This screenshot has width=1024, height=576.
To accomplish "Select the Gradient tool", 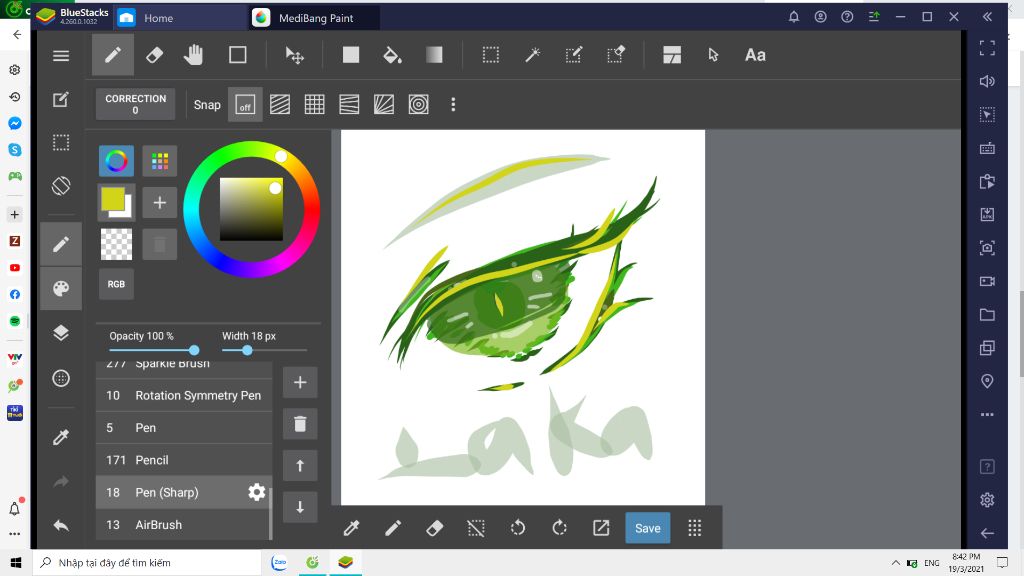I will 434,55.
